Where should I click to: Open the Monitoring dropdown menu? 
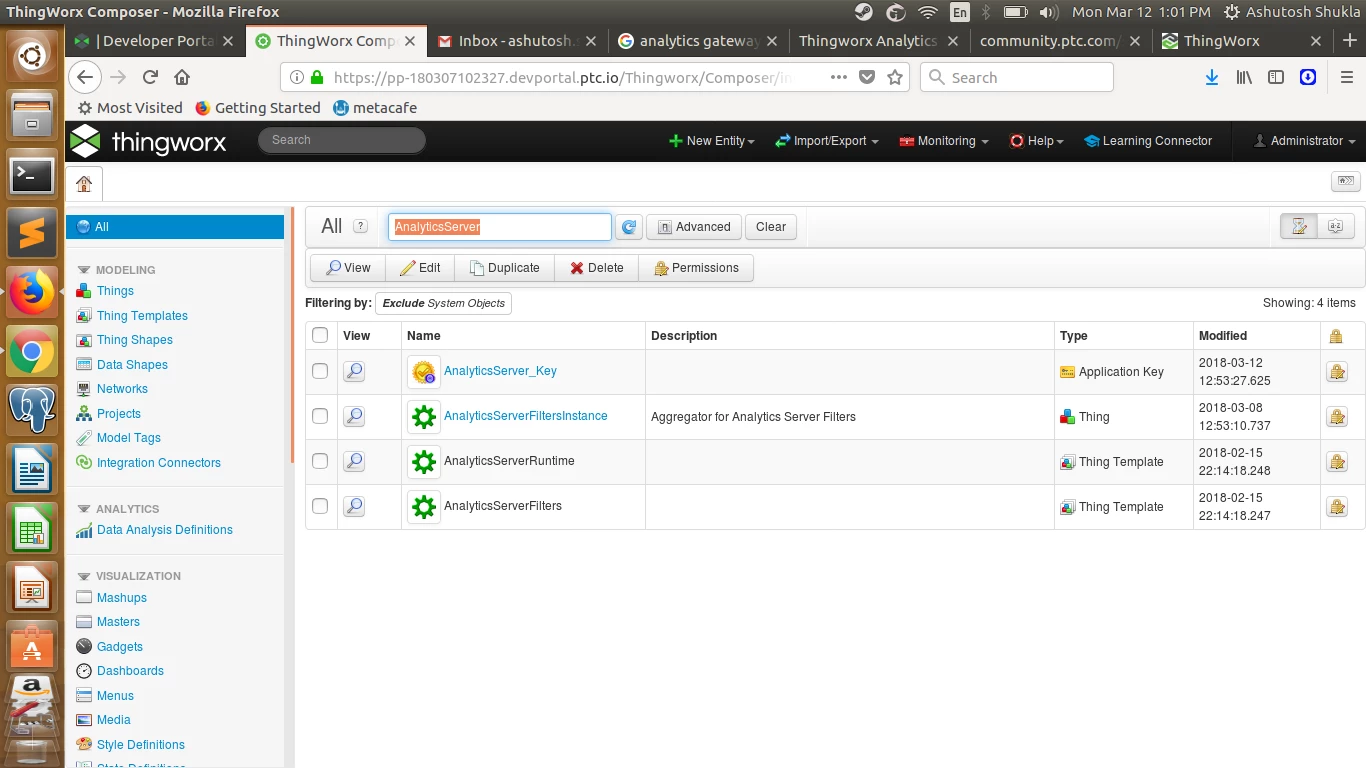click(944, 141)
